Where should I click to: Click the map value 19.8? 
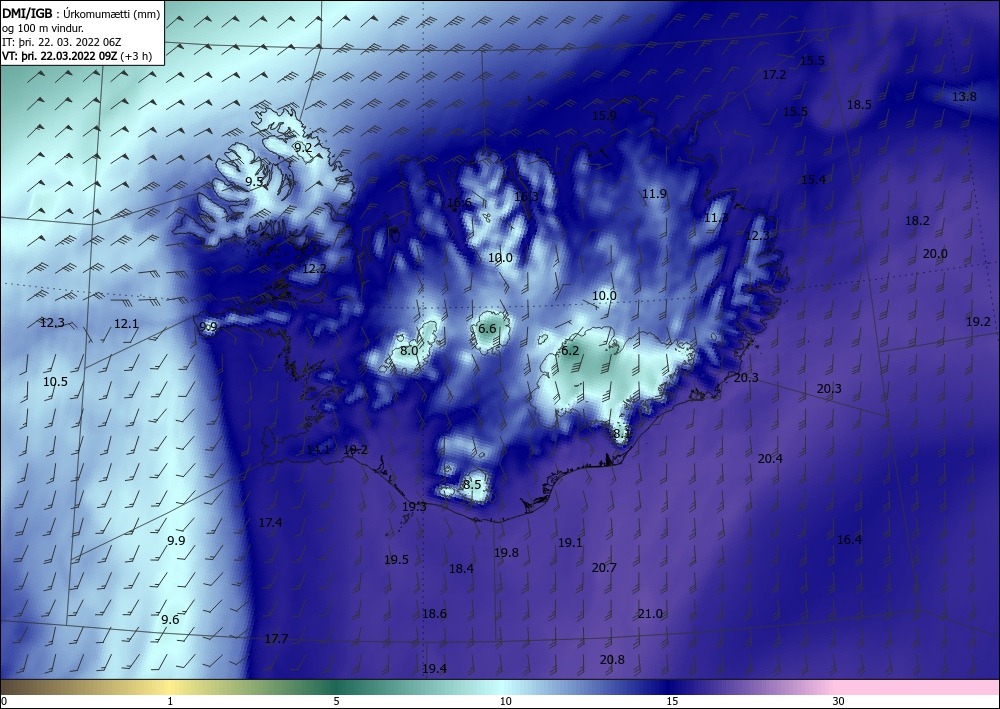(x=506, y=553)
